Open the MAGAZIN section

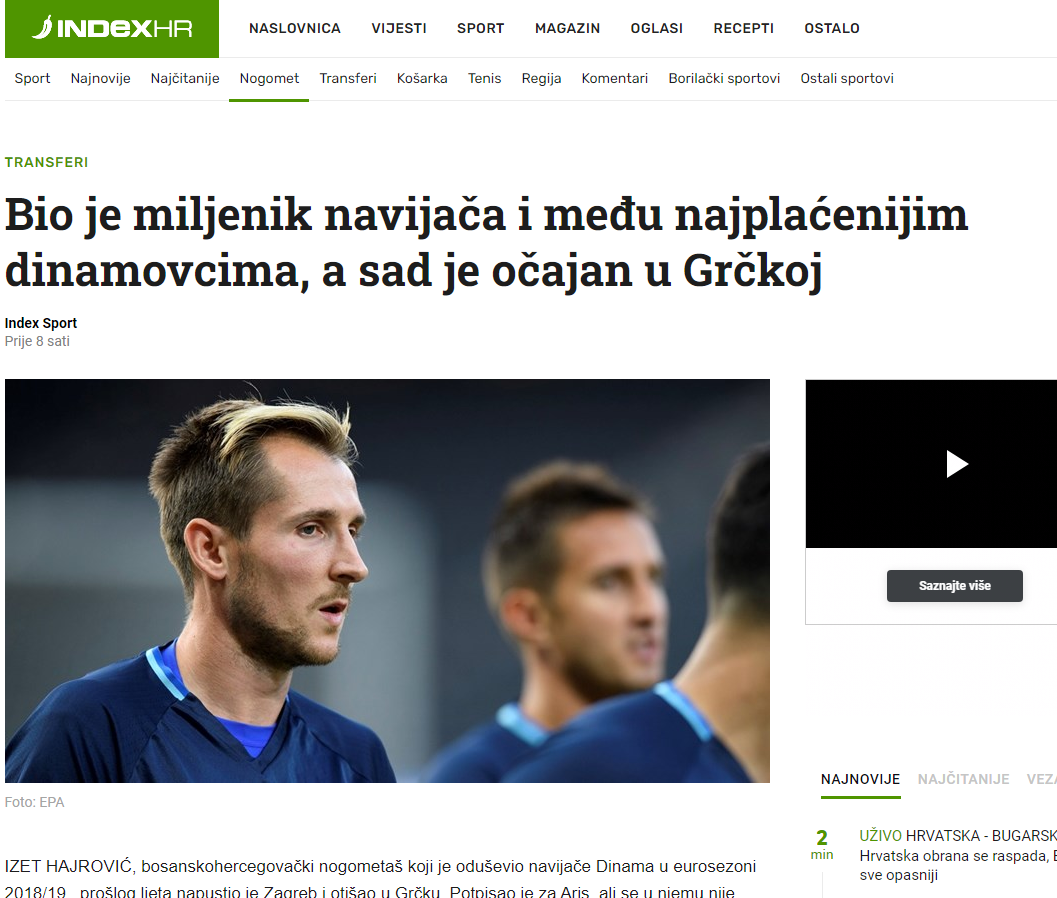tap(567, 28)
